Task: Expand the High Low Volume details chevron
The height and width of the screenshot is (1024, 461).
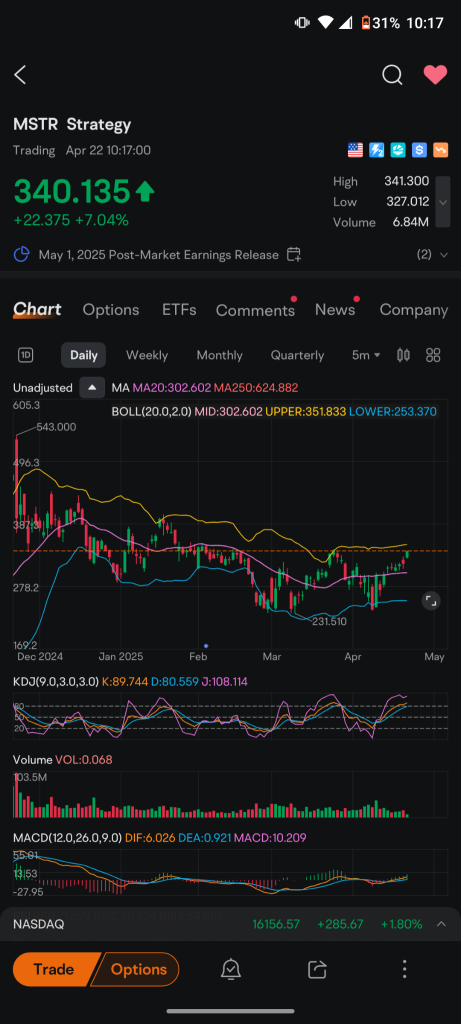Action: pyautogui.click(x=443, y=202)
